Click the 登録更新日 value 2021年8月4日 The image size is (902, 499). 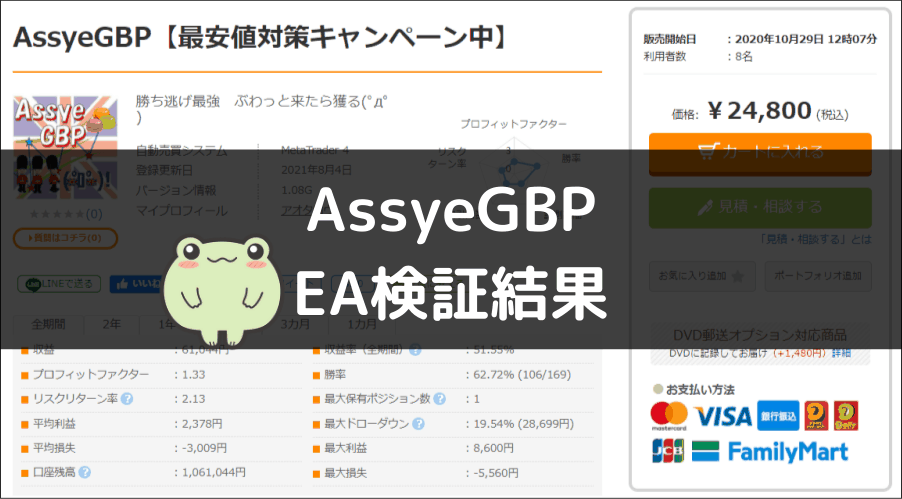[316, 170]
